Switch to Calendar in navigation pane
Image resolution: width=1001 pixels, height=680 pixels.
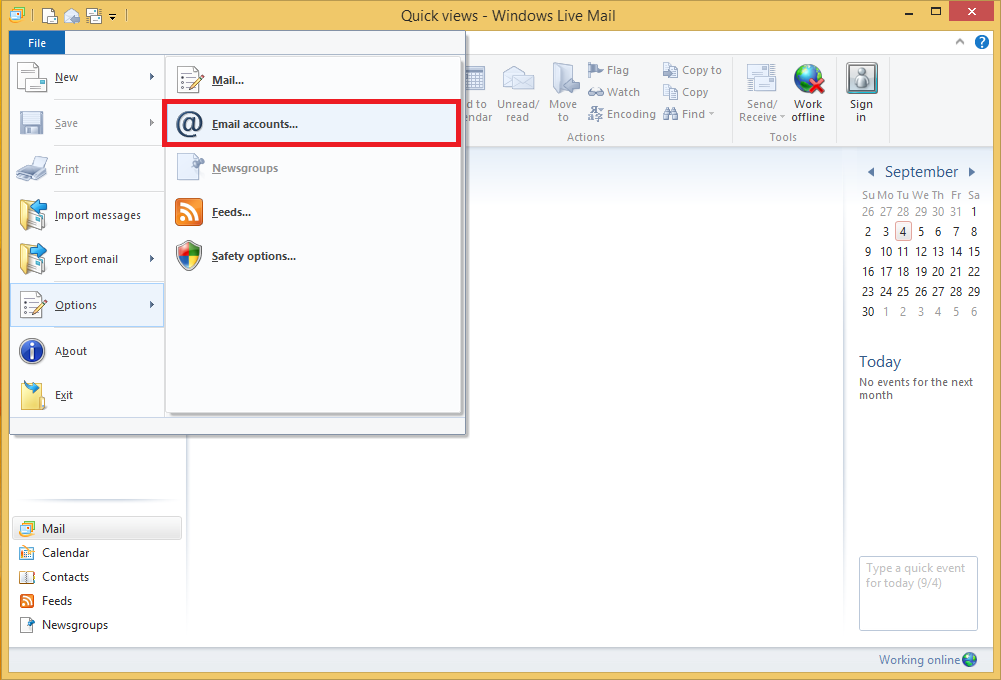(x=65, y=553)
